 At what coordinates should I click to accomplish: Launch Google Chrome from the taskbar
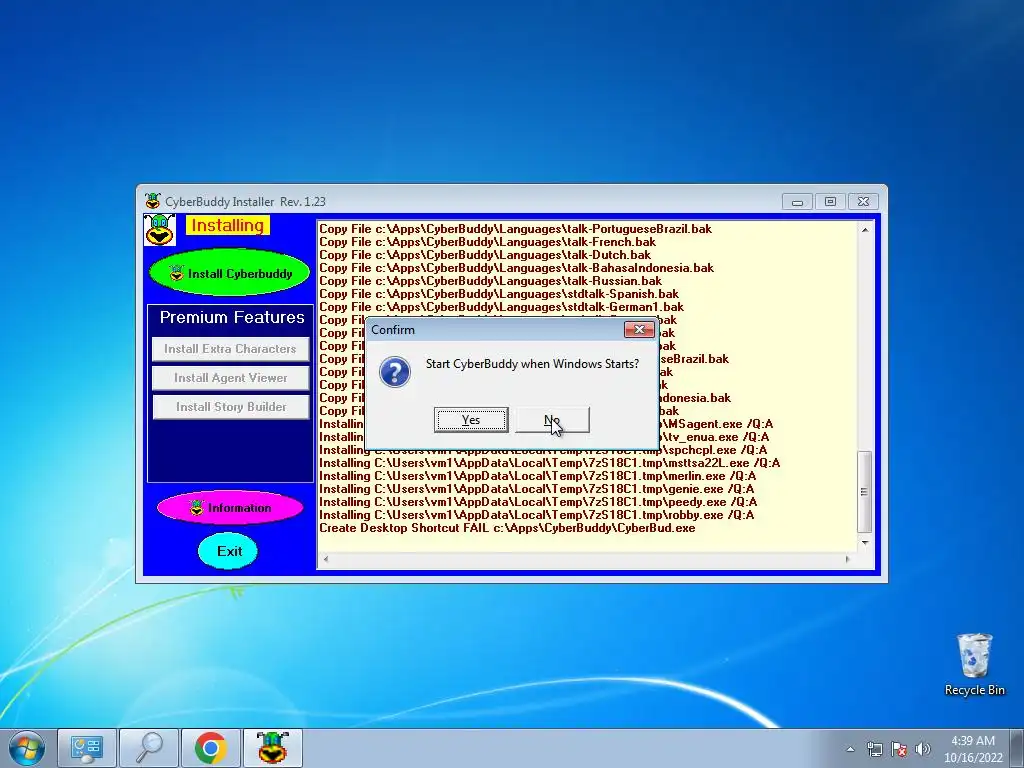click(210, 748)
